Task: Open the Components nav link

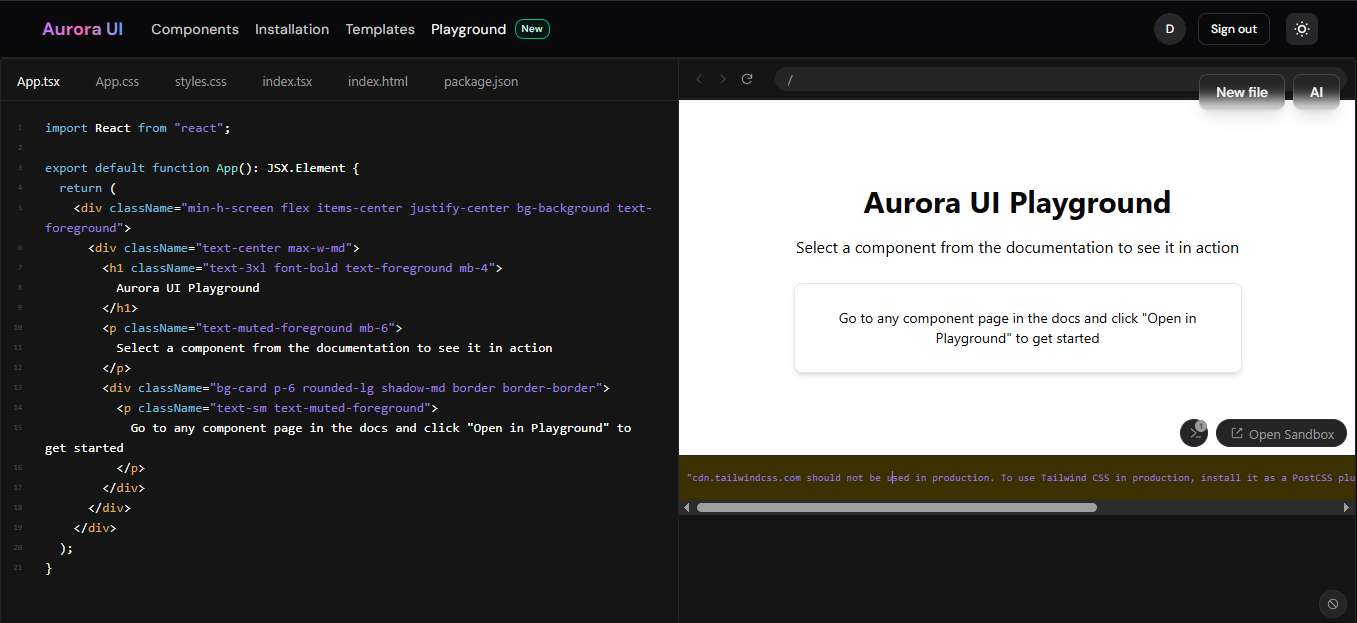Action: coord(195,29)
